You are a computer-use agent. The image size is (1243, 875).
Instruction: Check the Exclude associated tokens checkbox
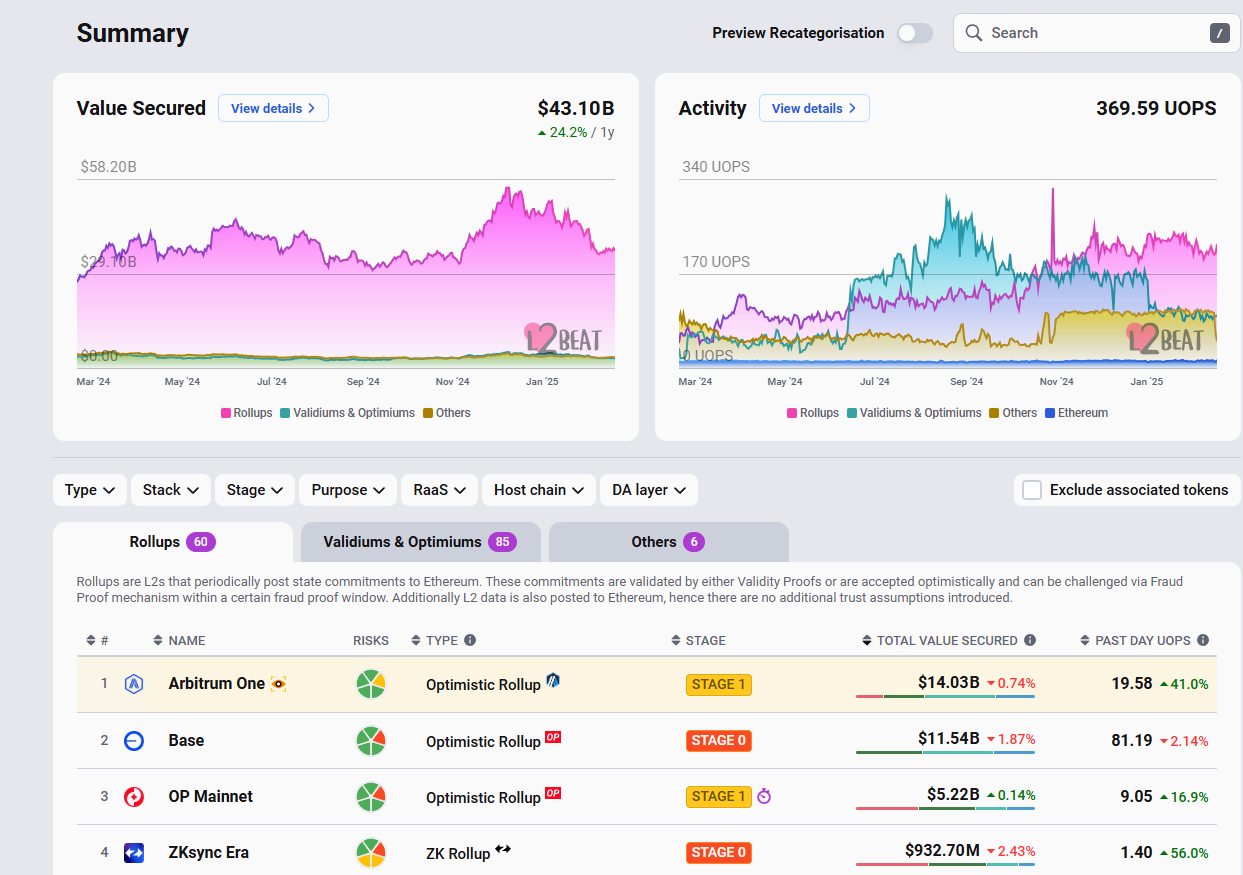pyautogui.click(x=1032, y=490)
